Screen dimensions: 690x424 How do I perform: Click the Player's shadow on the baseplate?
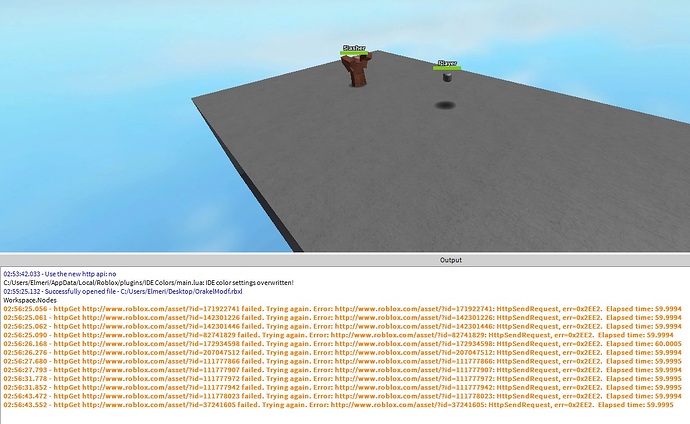tap(445, 105)
